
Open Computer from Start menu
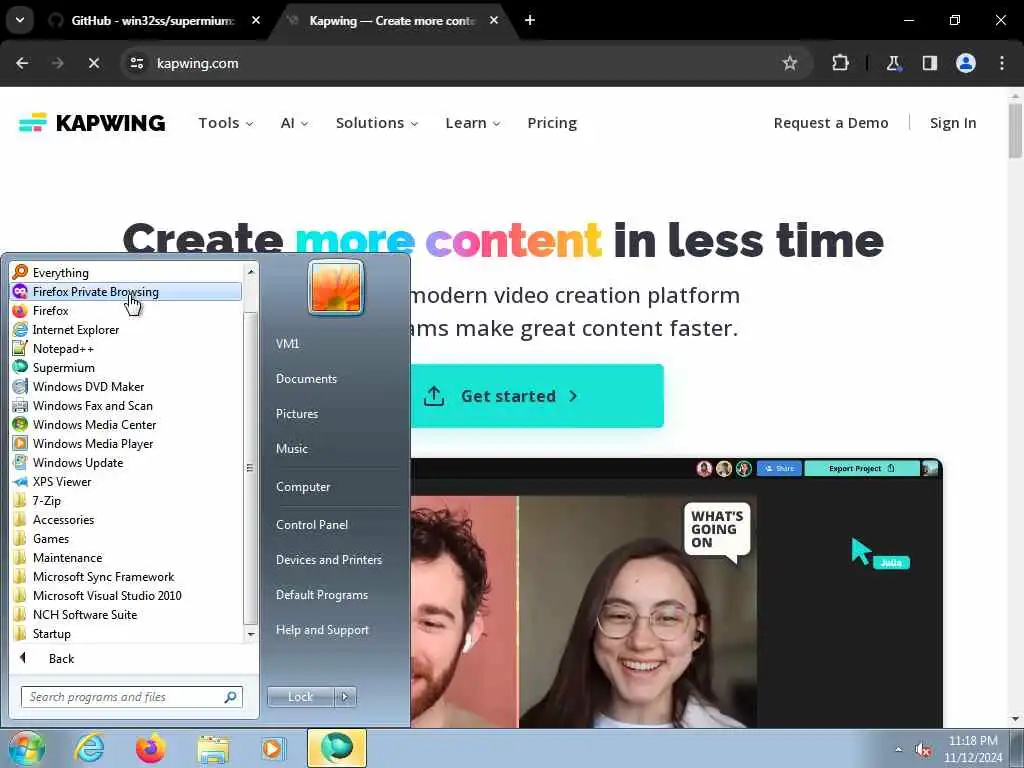[303, 487]
